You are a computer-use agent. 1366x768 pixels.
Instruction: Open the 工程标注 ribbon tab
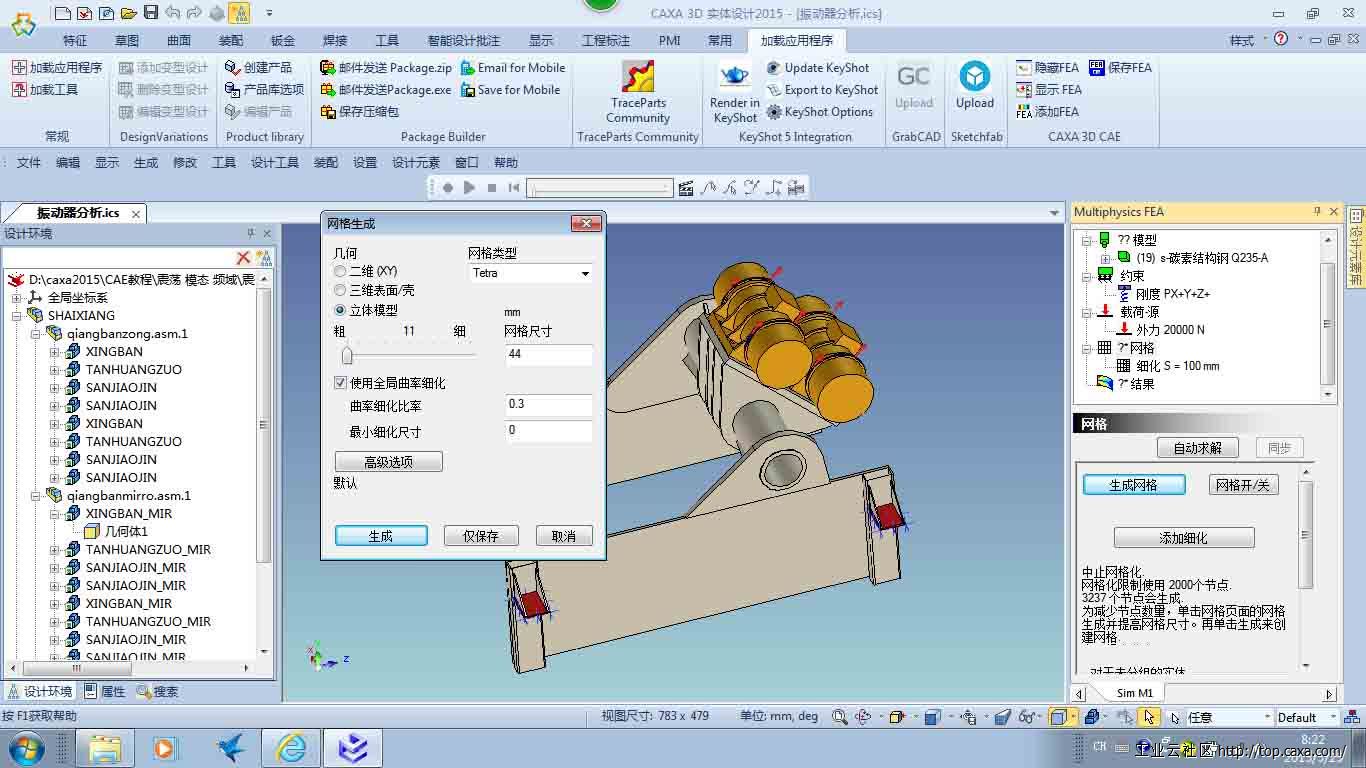606,41
